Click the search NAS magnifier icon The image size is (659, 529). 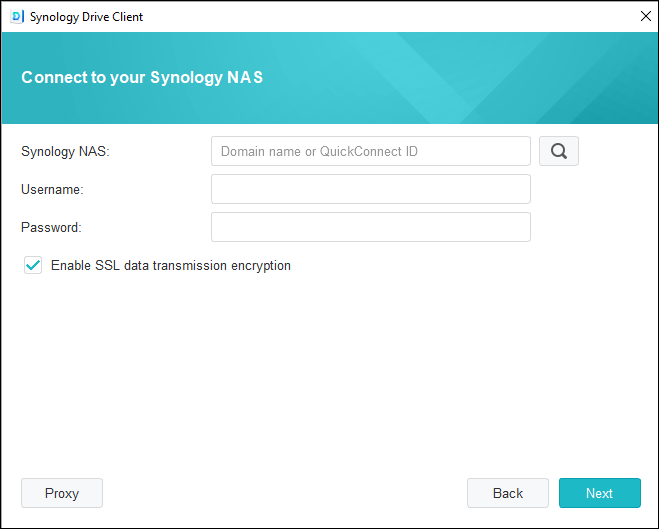(x=559, y=151)
